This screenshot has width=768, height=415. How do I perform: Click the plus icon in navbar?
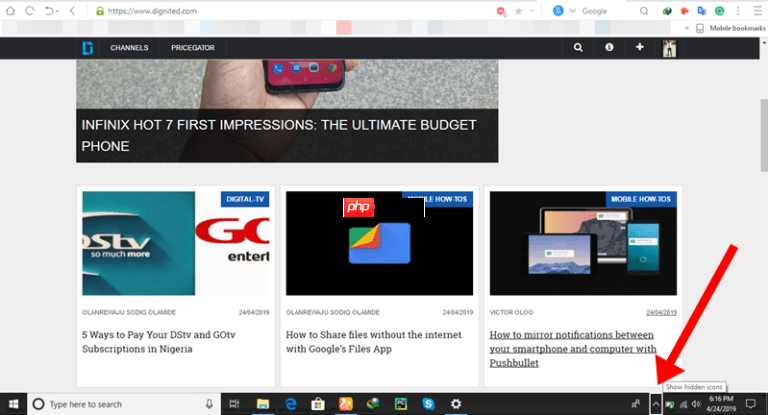[640, 47]
